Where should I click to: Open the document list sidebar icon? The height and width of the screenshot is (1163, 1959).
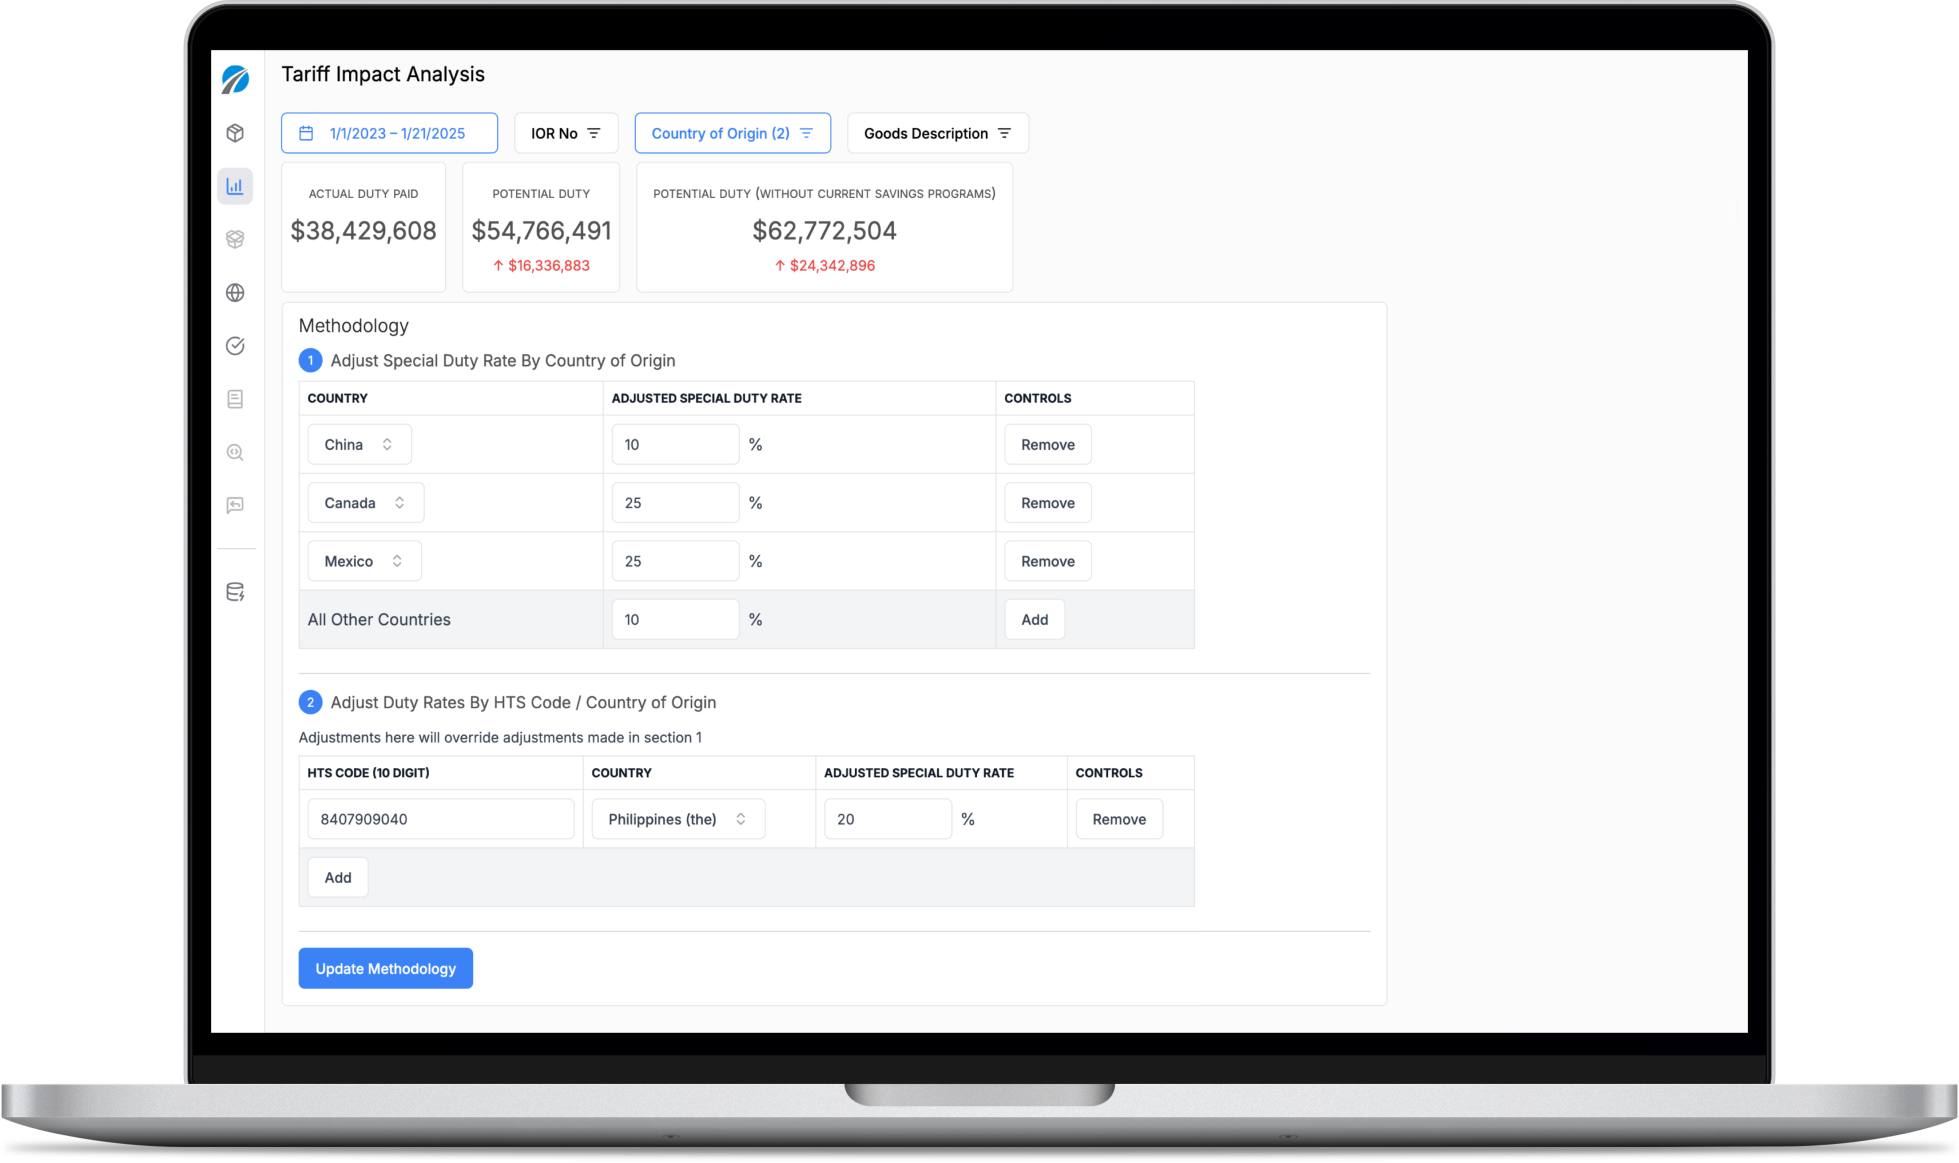pyautogui.click(x=235, y=399)
